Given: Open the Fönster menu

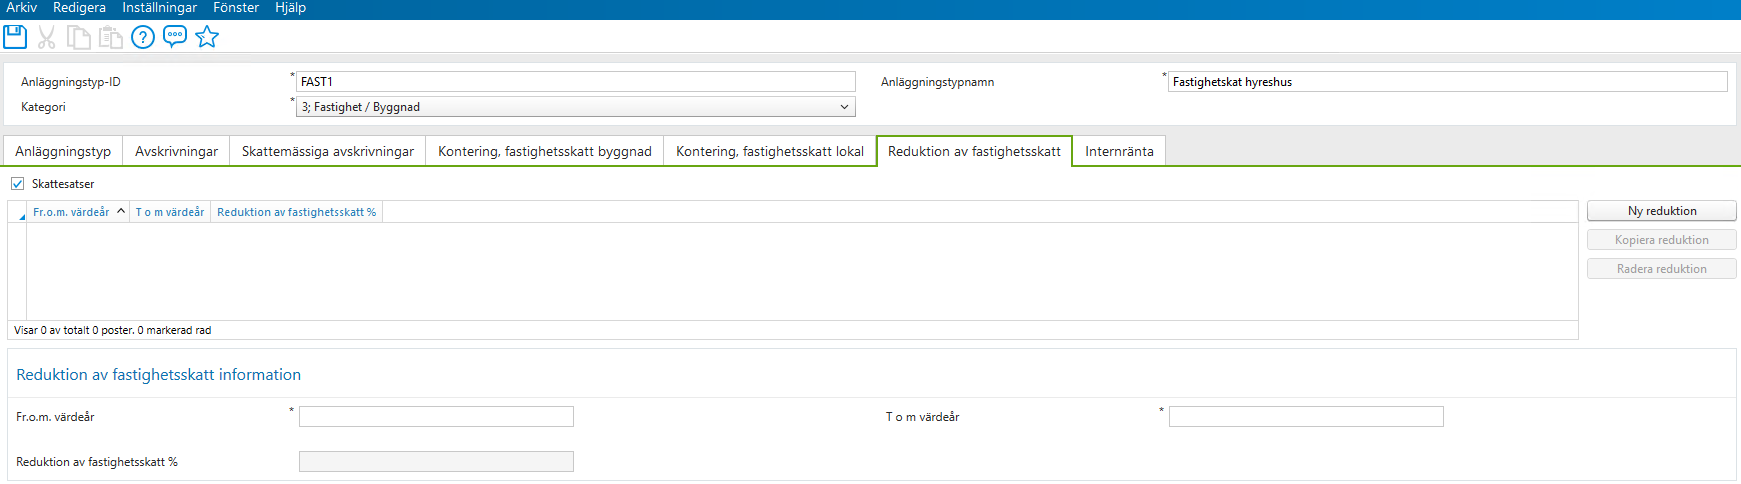Looking at the screenshot, I should coord(236,8).
